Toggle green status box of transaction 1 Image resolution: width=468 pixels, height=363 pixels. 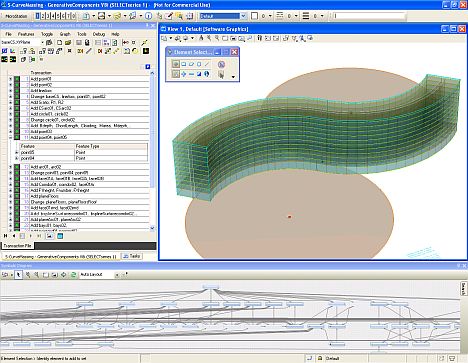[x=17, y=79]
